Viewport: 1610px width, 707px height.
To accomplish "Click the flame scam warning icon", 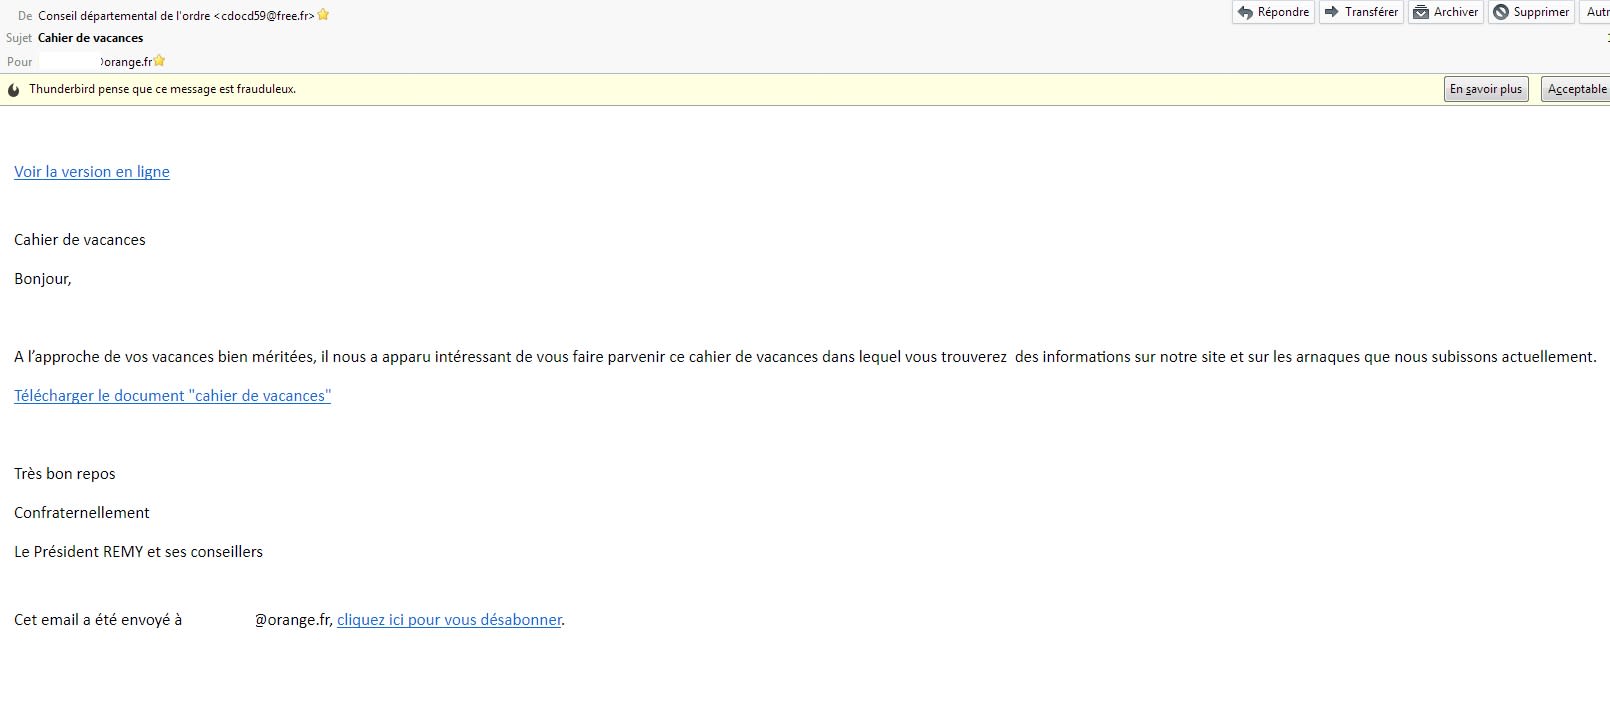I will click(13, 90).
